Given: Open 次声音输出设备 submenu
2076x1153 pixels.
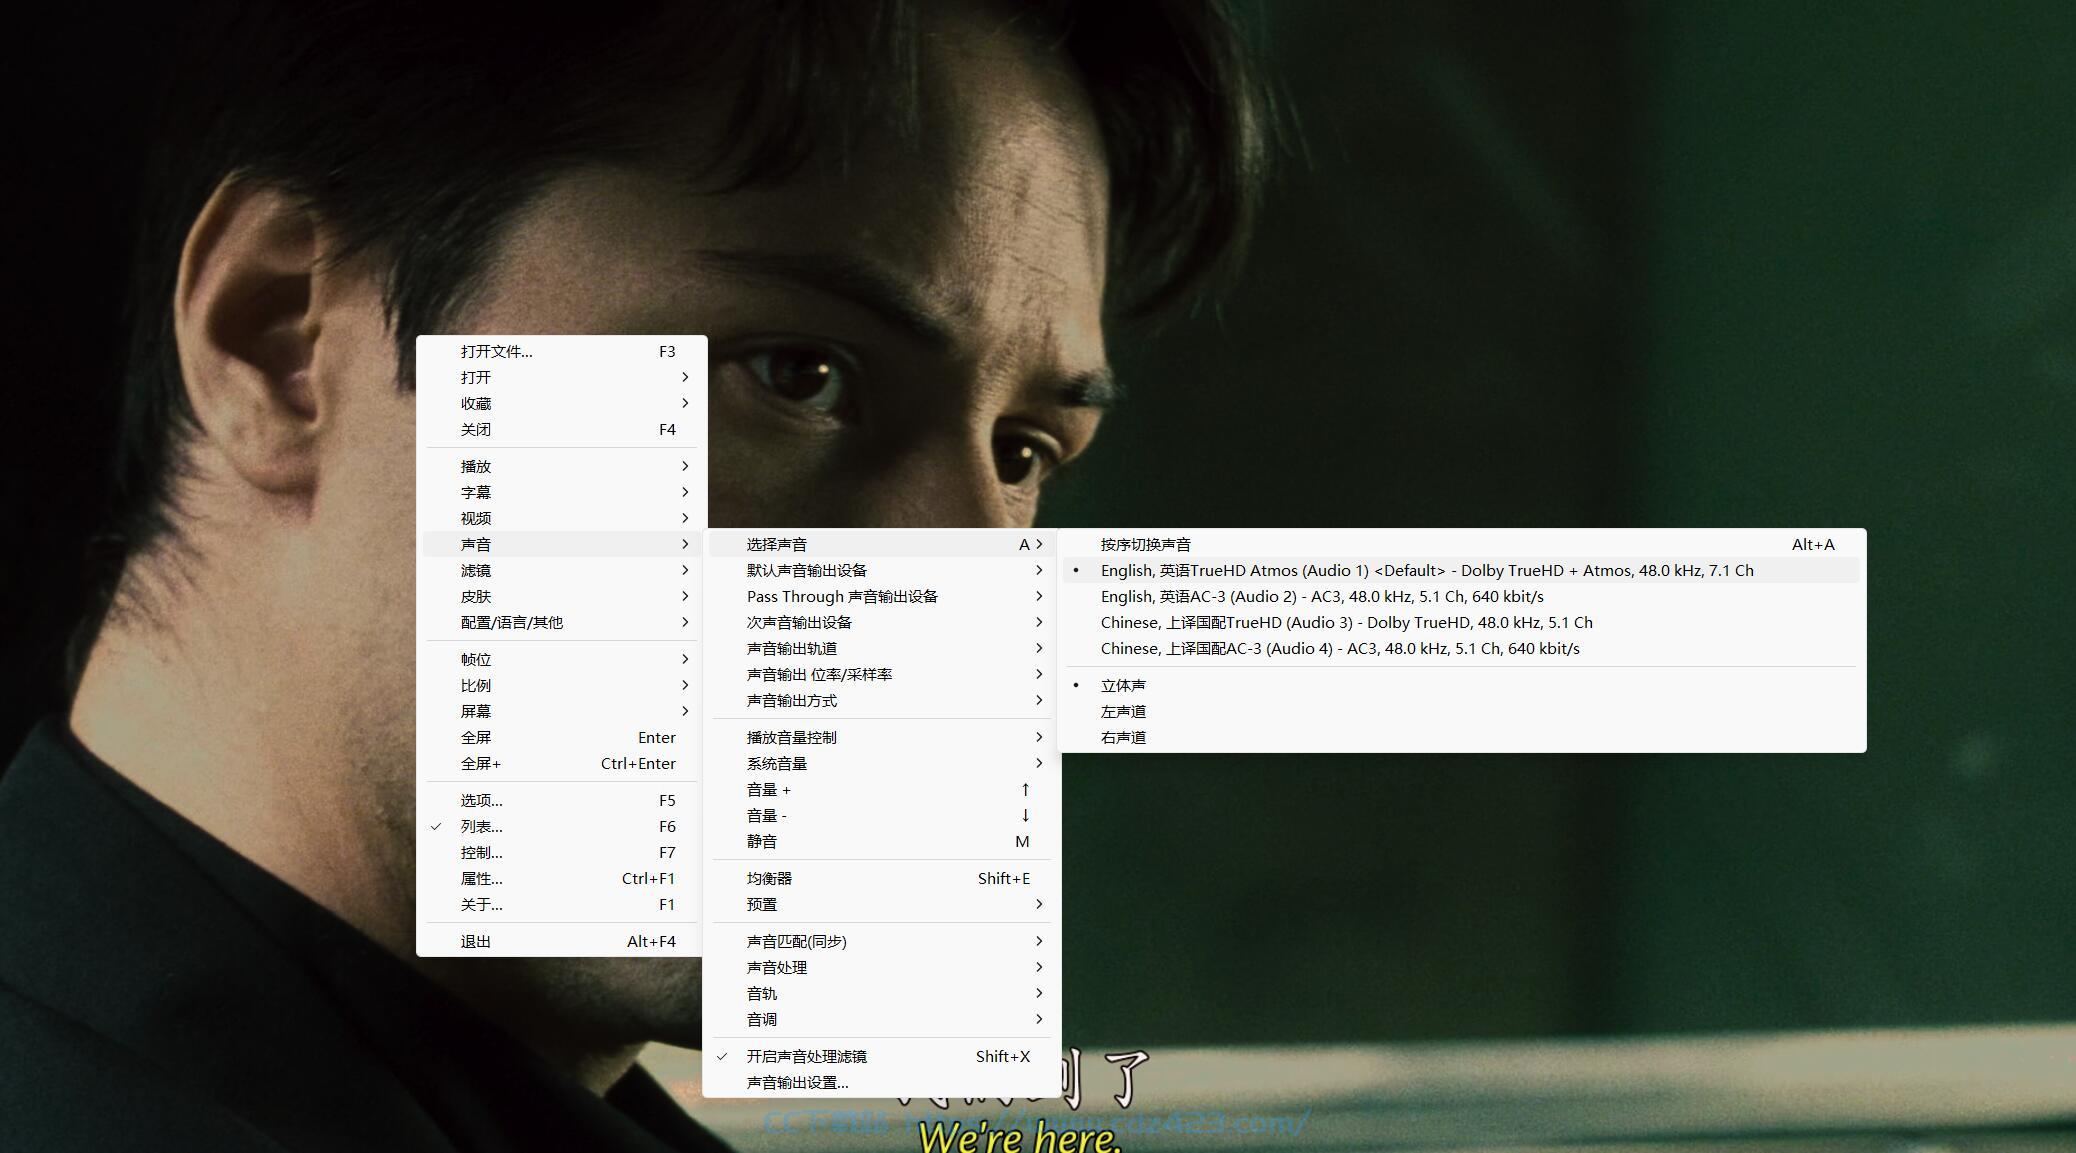Looking at the screenshot, I should coord(882,622).
